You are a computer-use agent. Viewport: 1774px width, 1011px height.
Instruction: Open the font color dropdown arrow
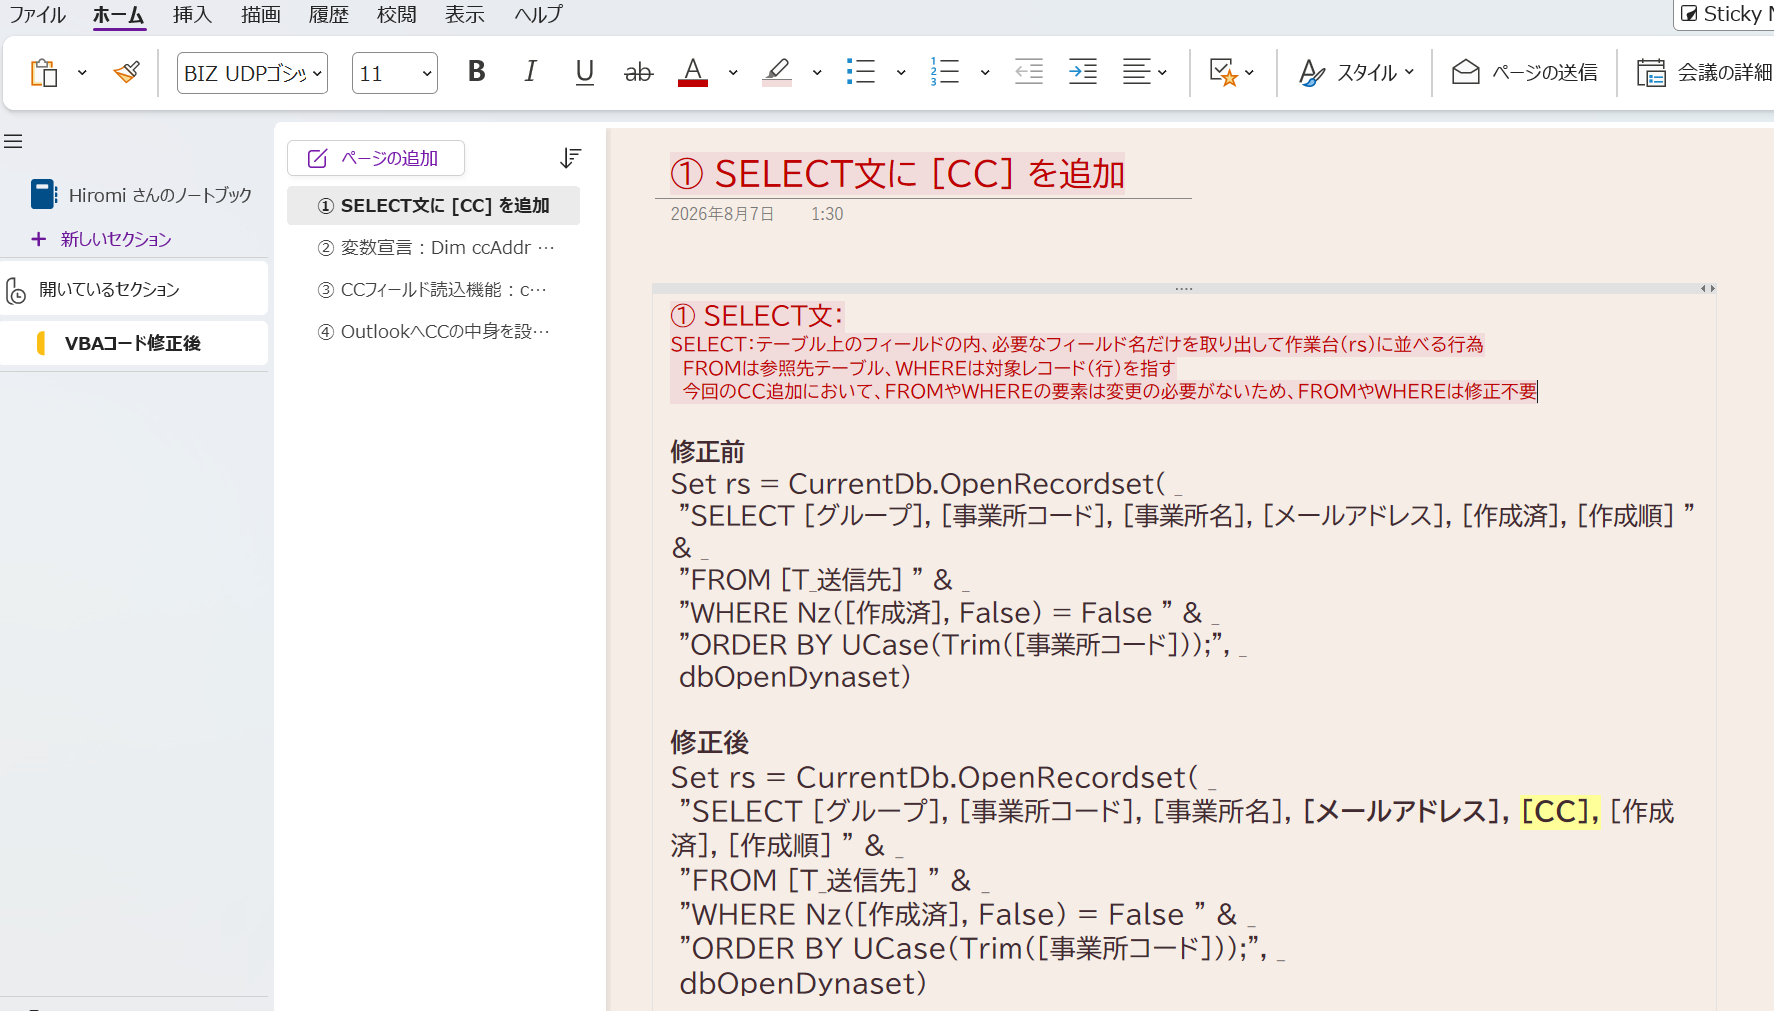pos(733,73)
